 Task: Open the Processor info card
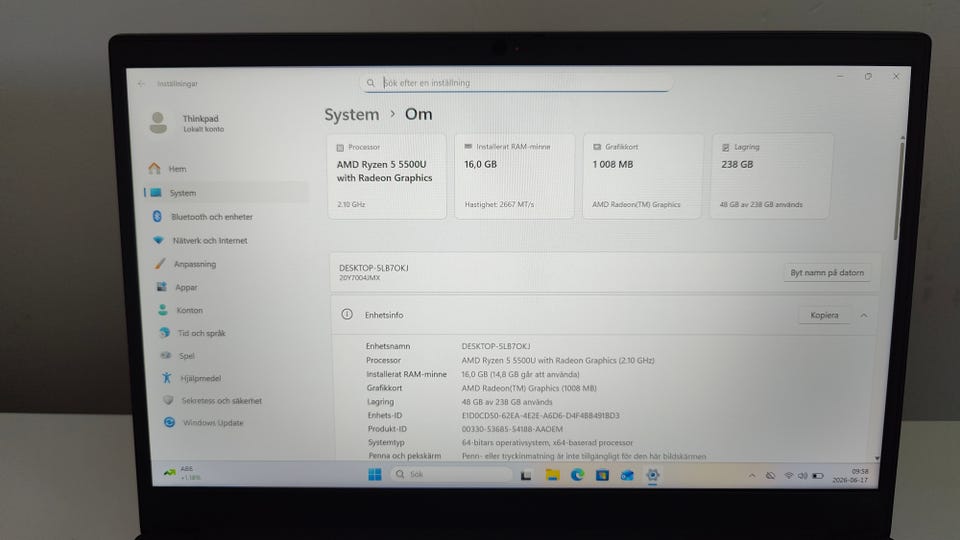tap(387, 176)
